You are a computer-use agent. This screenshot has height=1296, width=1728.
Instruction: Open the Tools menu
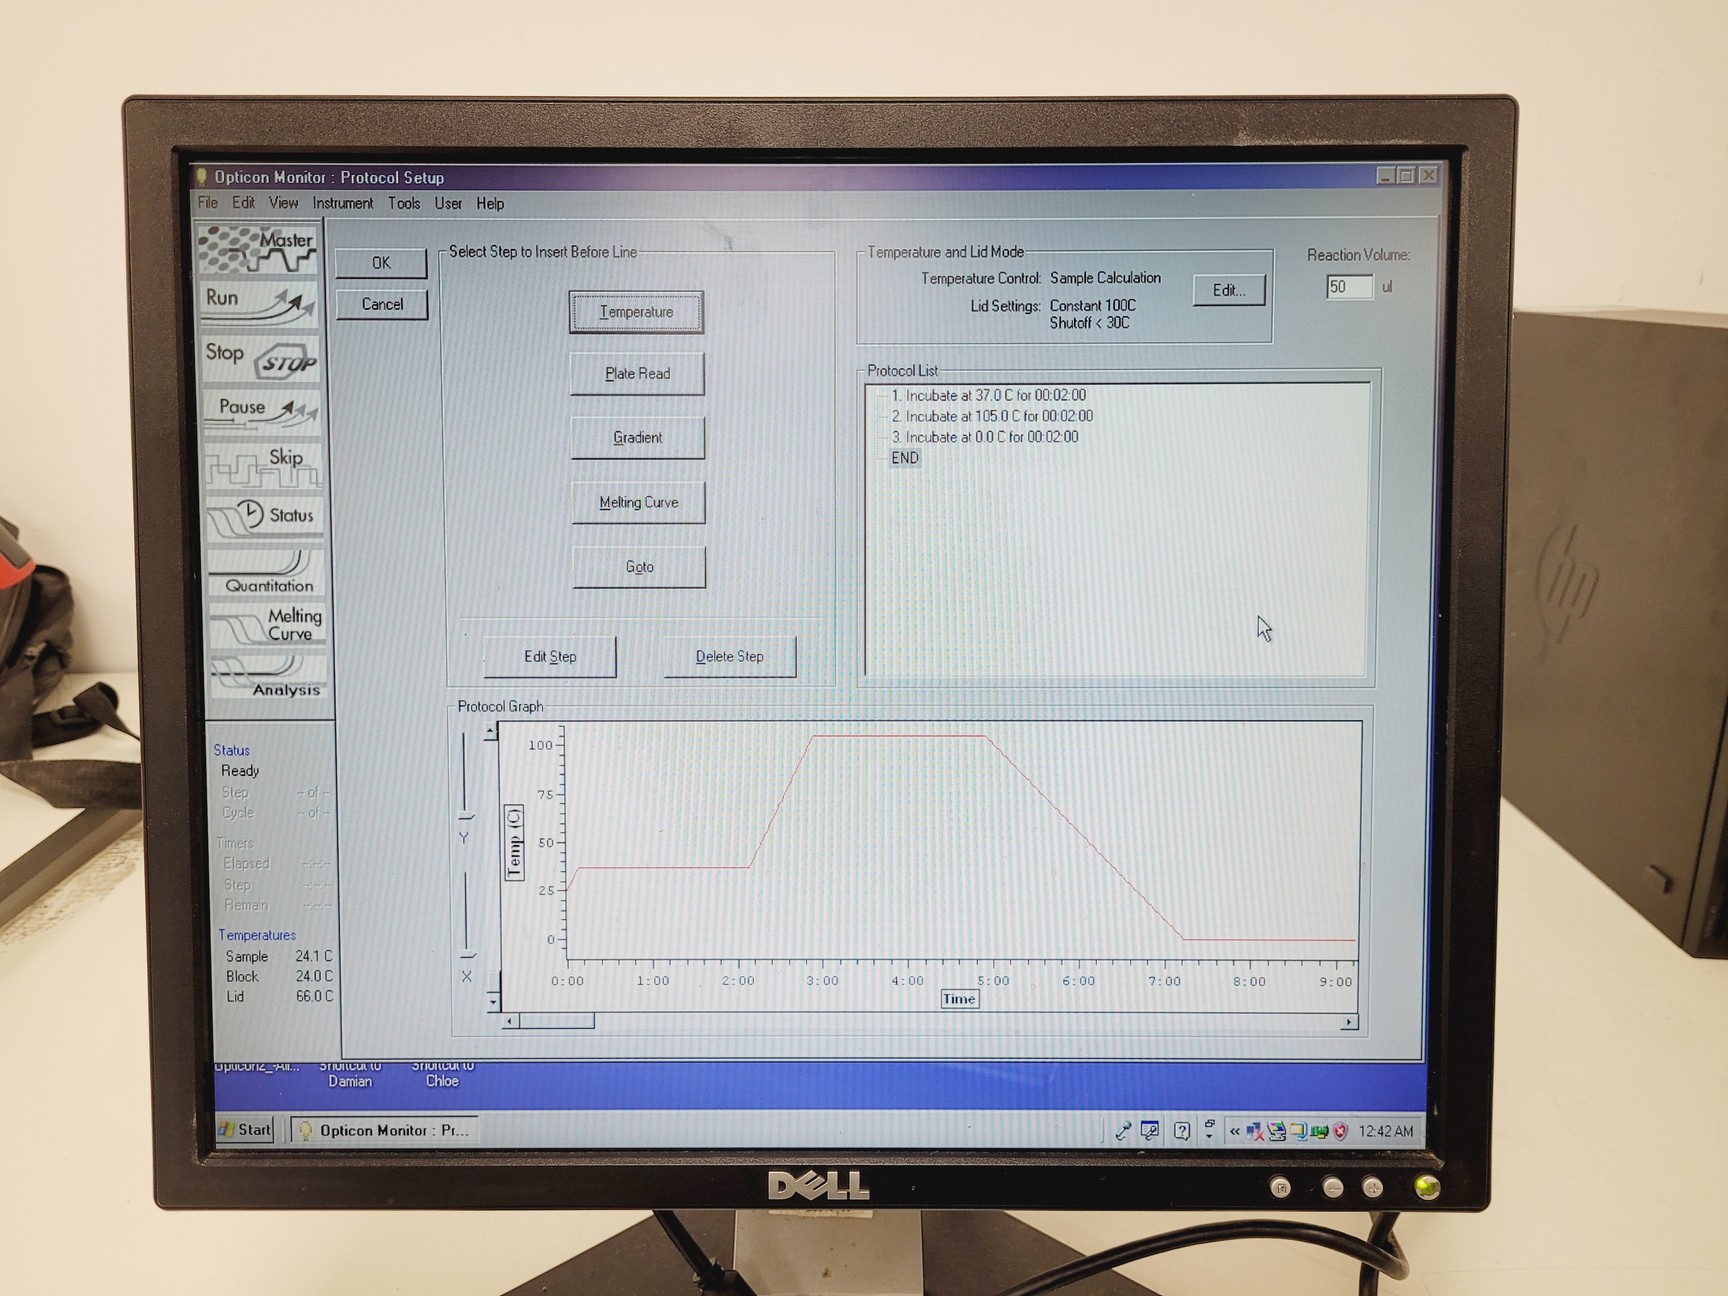click(404, 203)
